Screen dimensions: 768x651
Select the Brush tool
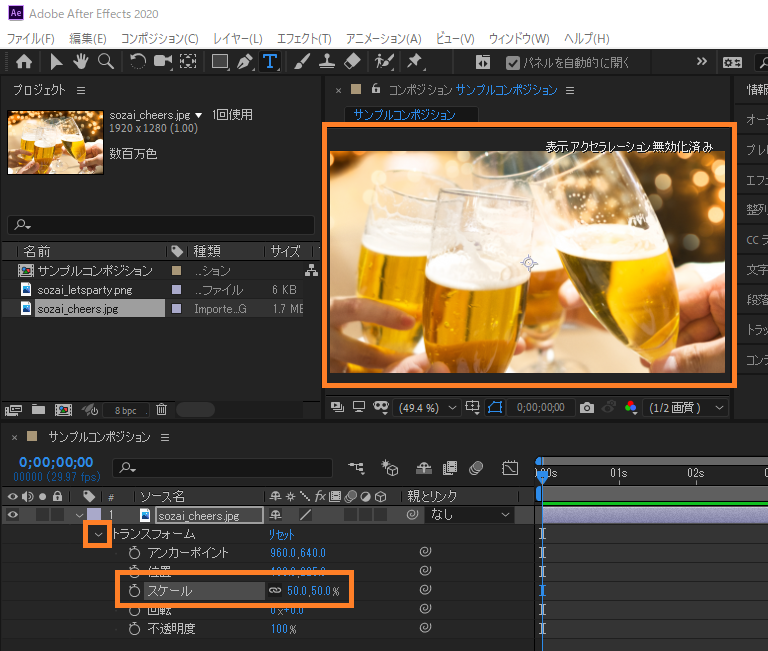pyautogui.click(x=302, y=62)
